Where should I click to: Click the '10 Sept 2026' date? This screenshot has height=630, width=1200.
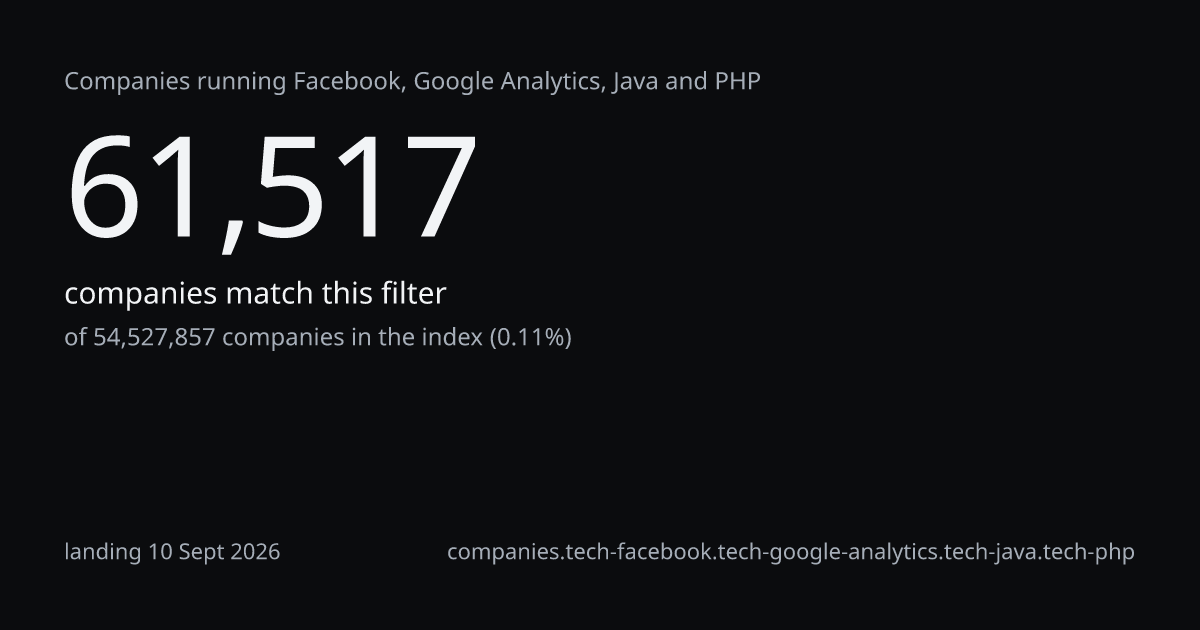coord(215,552)
